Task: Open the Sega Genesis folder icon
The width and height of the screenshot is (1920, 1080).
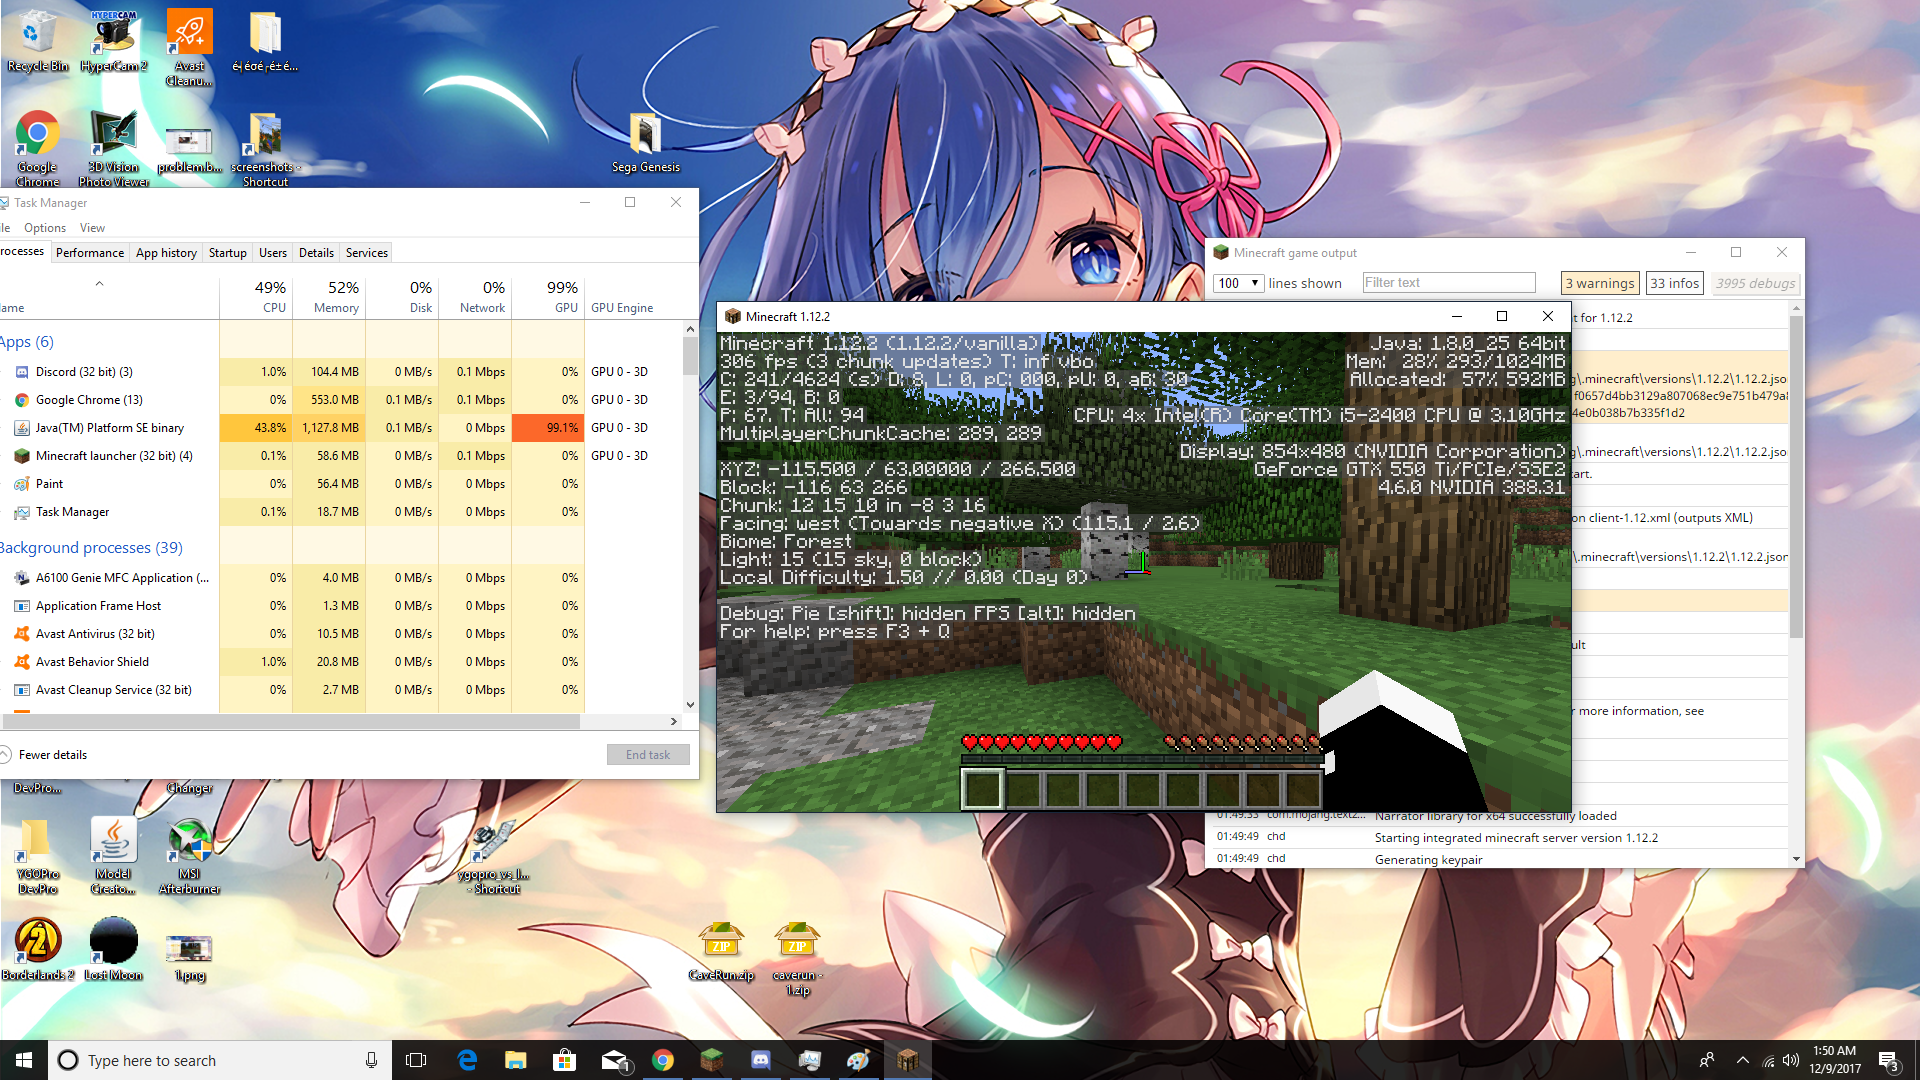Action: (645, 135)
